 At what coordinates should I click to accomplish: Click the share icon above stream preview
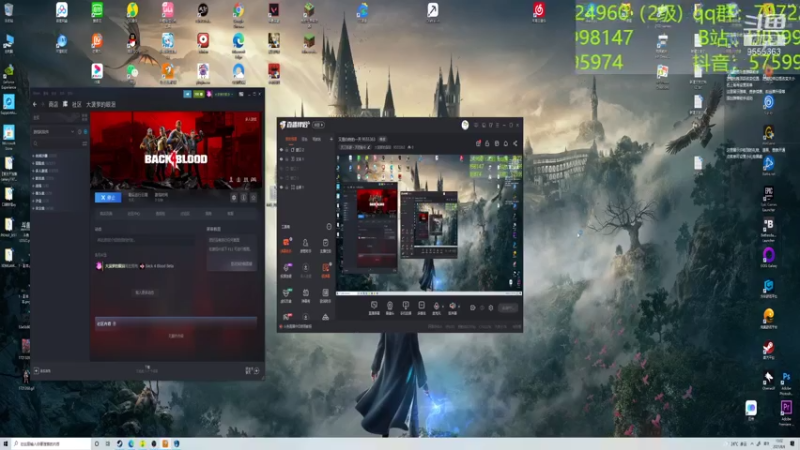coord(515,143)
